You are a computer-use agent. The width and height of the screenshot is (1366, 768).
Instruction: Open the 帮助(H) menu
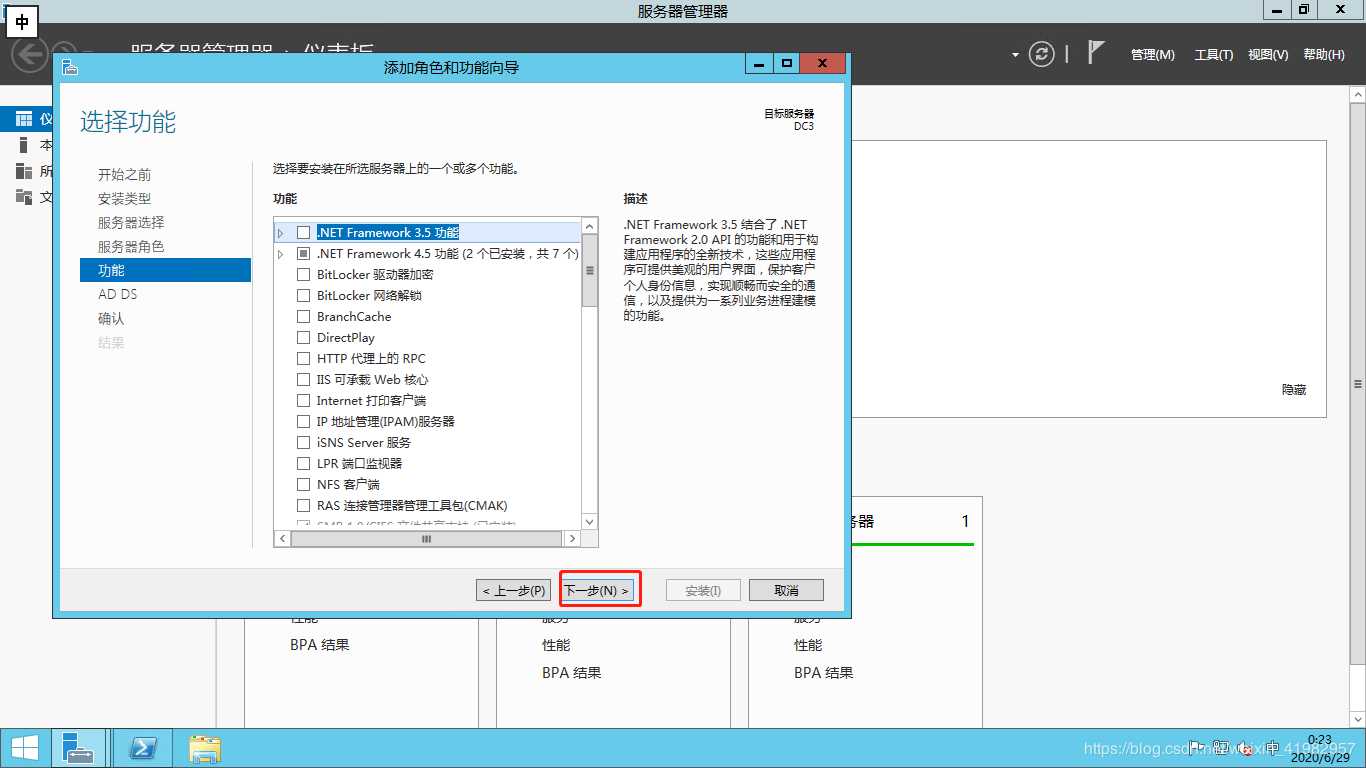(1324, 55)
